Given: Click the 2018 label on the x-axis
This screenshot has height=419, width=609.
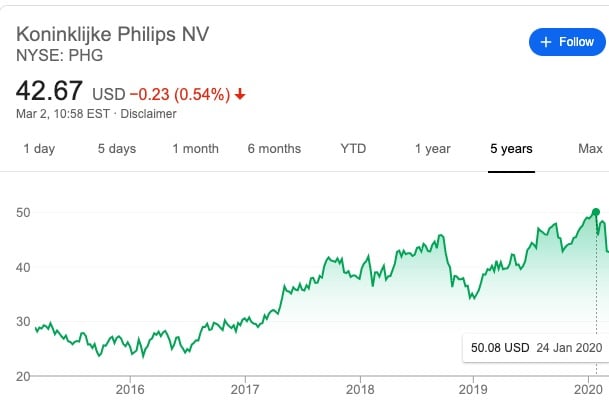Looking at the screenshot, I should (x=360, y=389).
